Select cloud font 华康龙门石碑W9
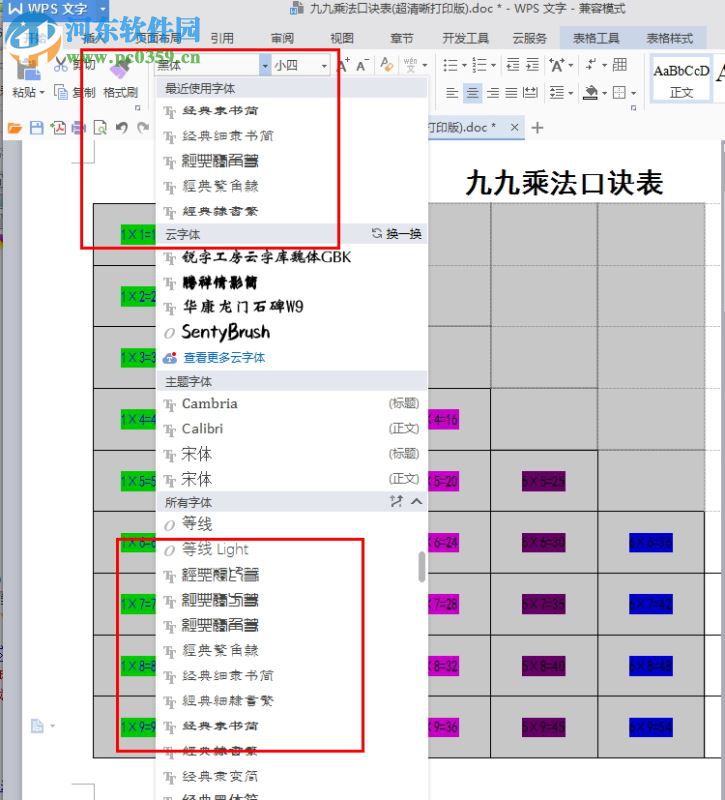The width and height of the screenshot is (725, 800). pyautogui.click(x=291, y=307)
